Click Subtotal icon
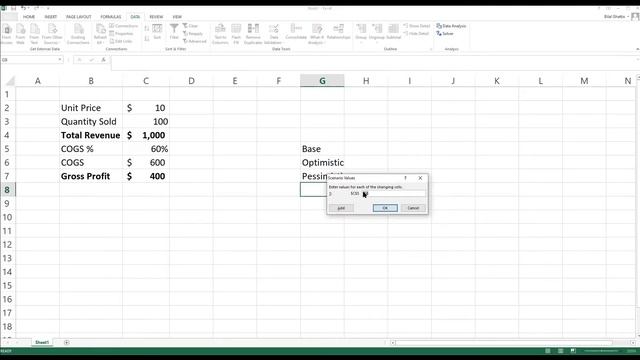The width and height of the screenshot is (640, 360). pos(393,32)
